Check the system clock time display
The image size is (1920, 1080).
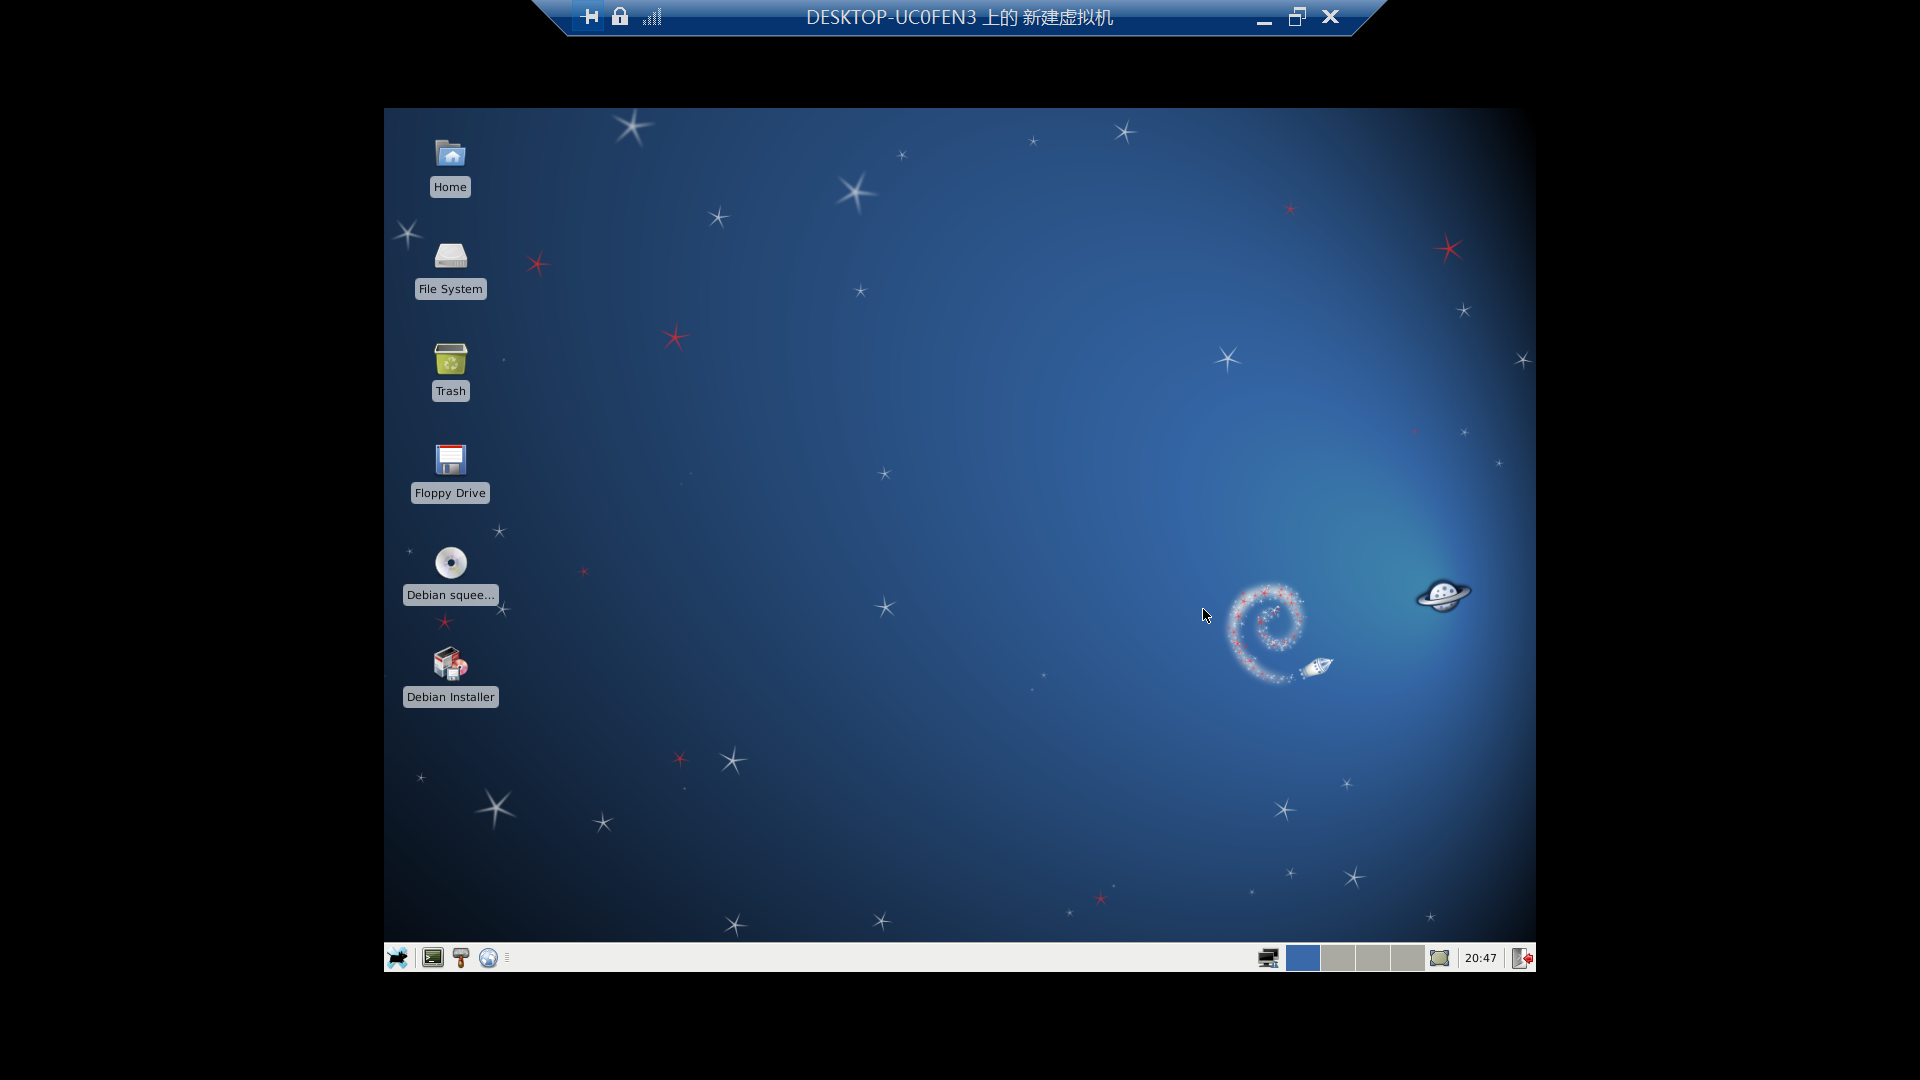pos(1480,956)
